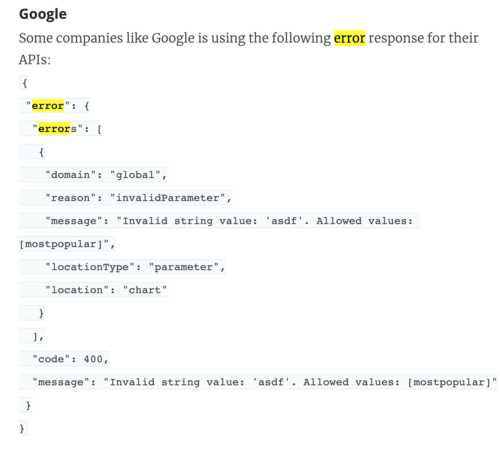Click the [mostpopular]", wrapped code line

coord(67,244)
